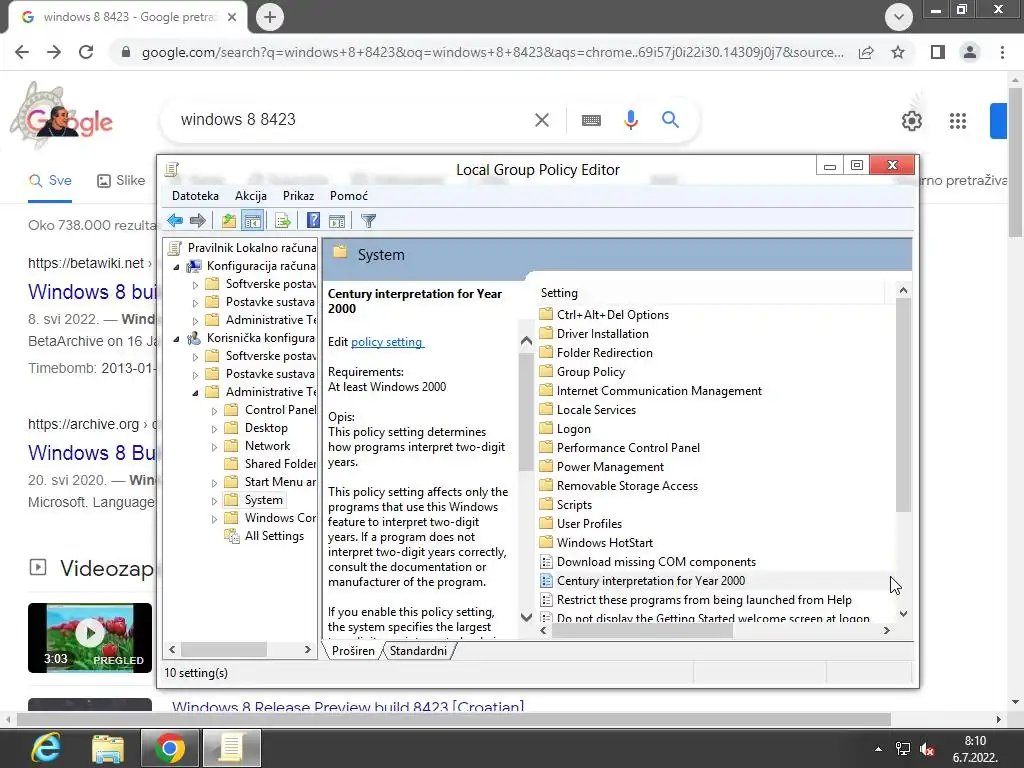This screenshot has height=768, width=1024.
Task: Expand the Start Menu tree node
Action: tap(214, 483)
